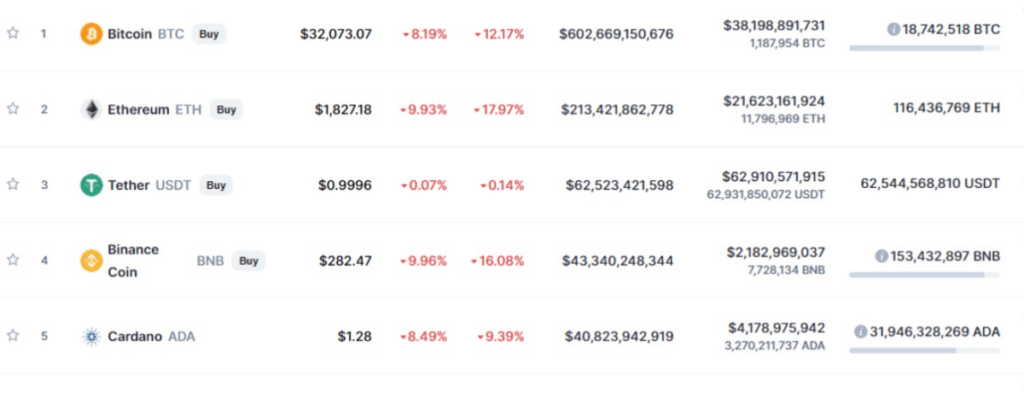Click the Buy button next to Tether USDT
Screen dimensions: 1024x393
[216, 185]
